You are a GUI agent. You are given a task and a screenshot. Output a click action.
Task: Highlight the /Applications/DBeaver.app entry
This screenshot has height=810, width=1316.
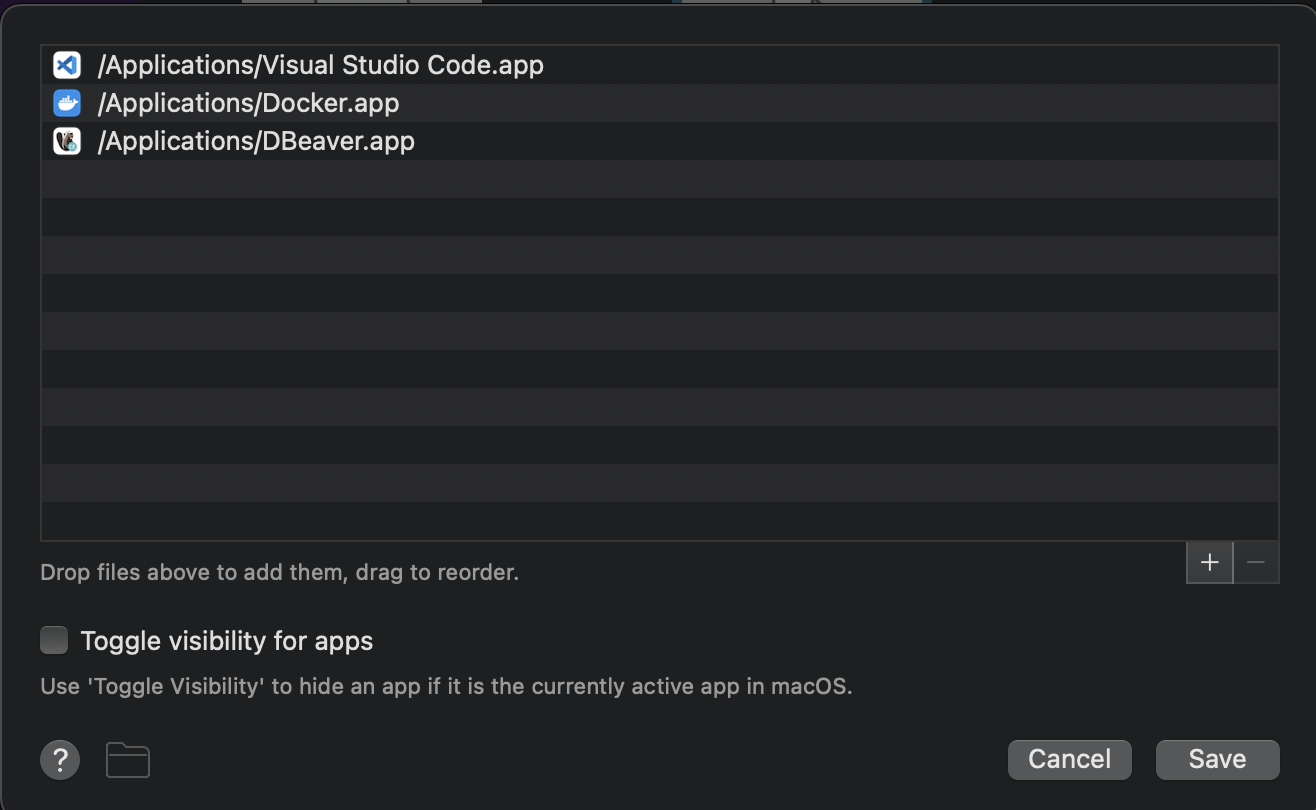pyautogui.click(x=256, y=141)
